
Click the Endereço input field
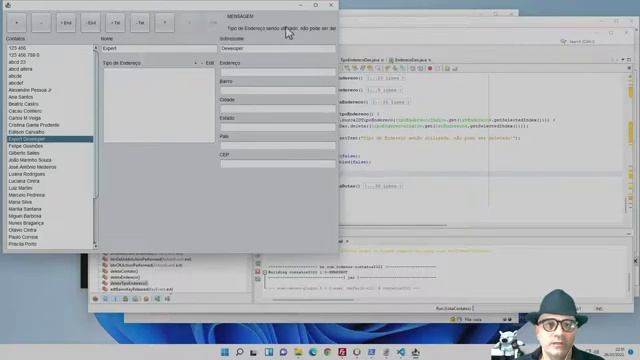coord(278,72)
